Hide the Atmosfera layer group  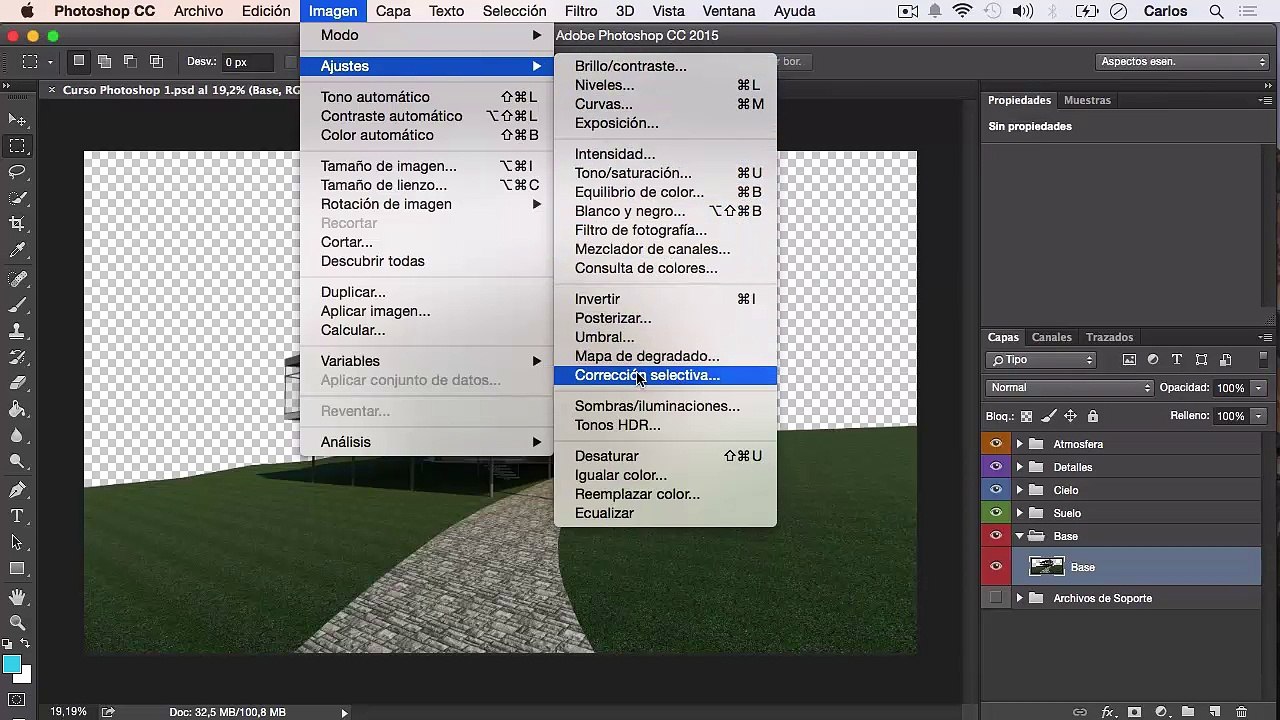pos(995,444)
